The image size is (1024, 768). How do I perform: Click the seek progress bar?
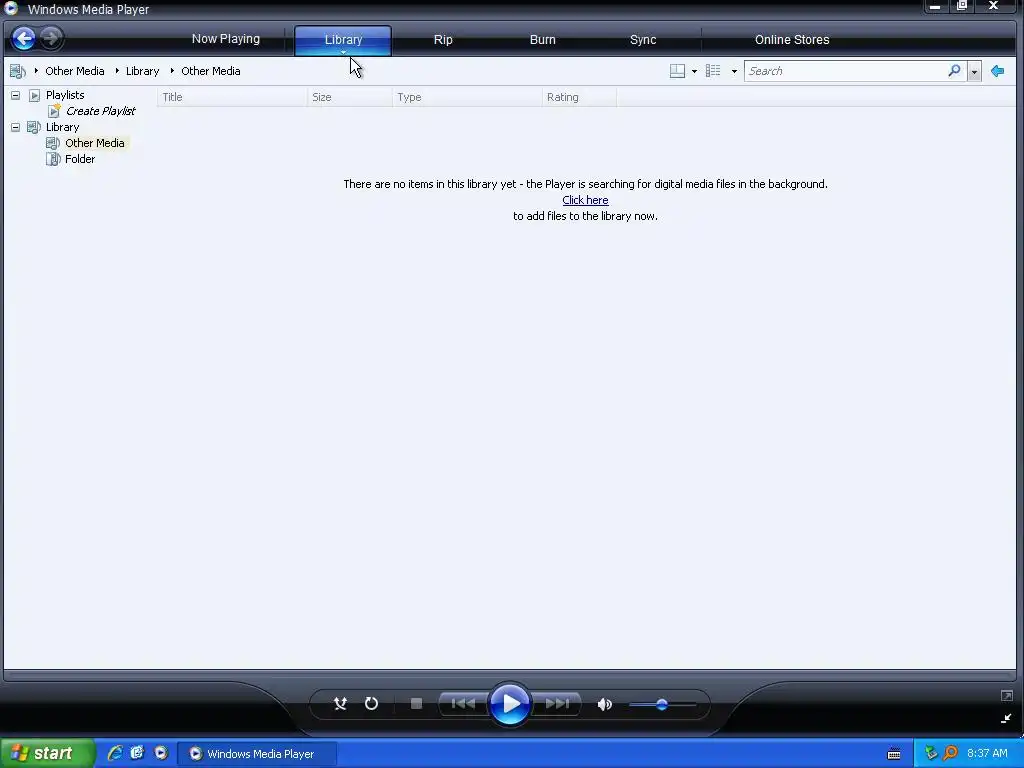[x=510, y=675]
